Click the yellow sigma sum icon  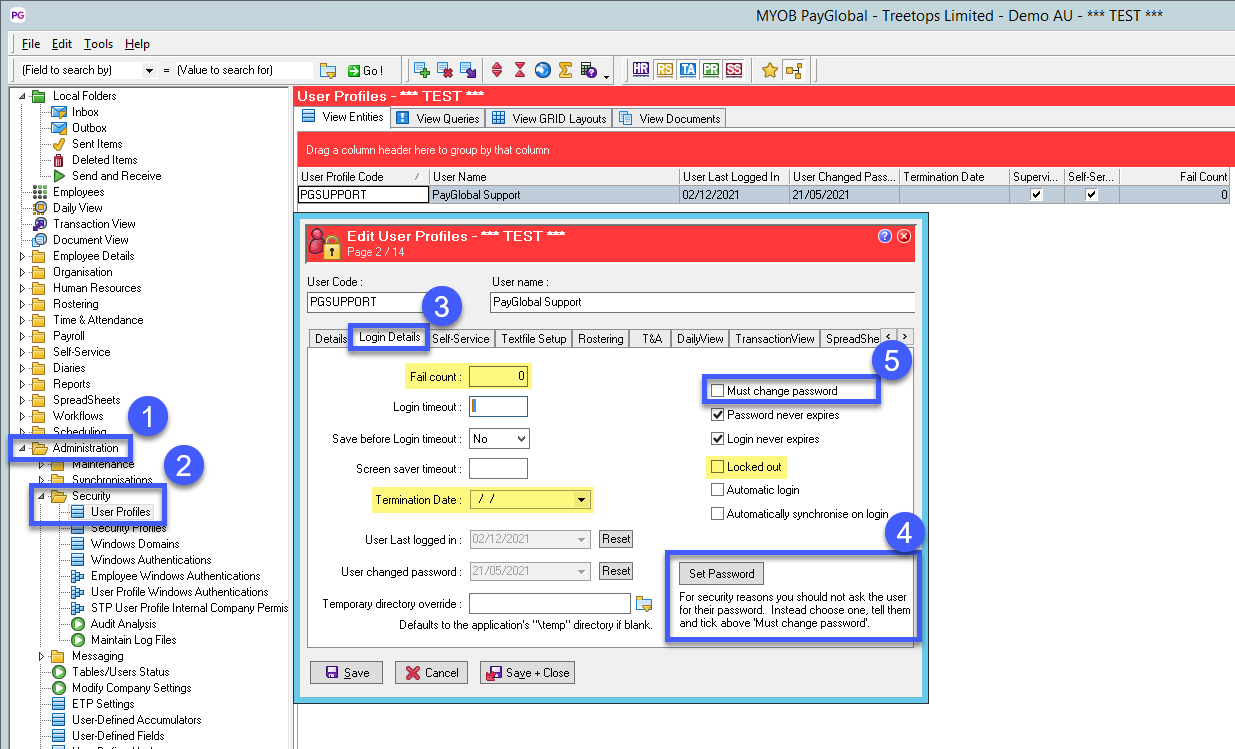[x=566, y=70]
